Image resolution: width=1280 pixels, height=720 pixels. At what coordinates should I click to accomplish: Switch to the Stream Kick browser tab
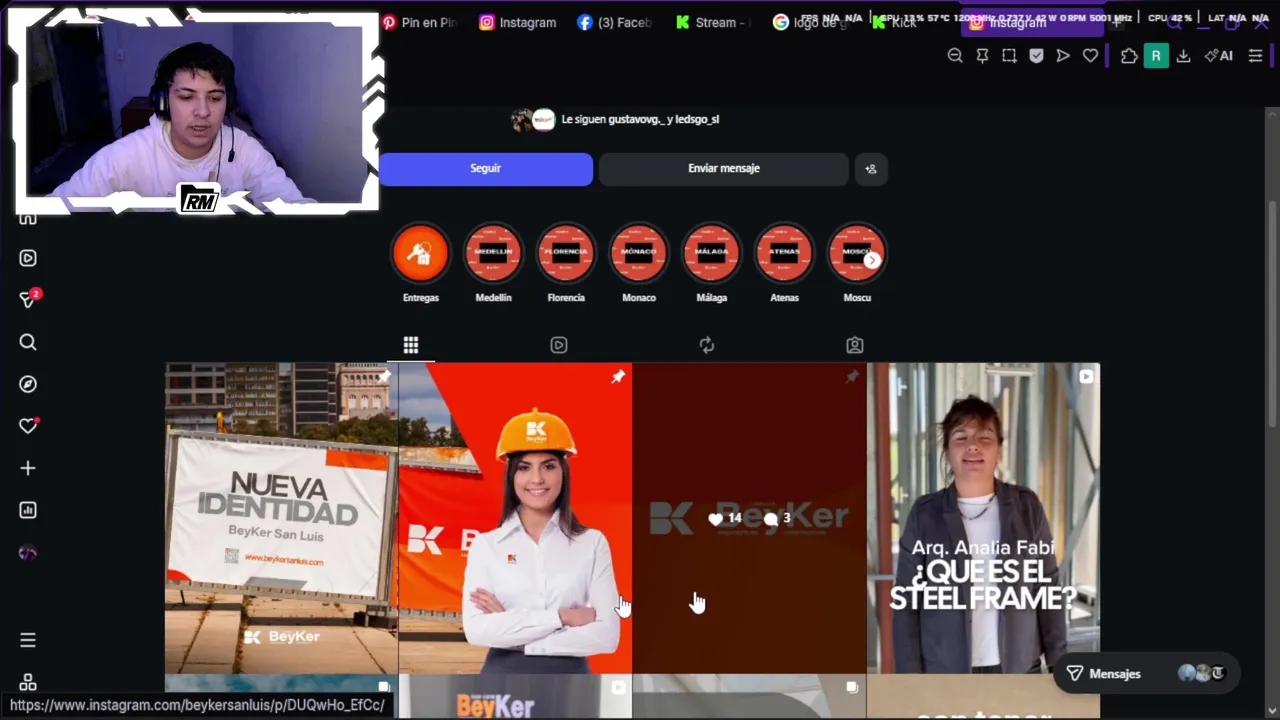(x=712, y=22)
